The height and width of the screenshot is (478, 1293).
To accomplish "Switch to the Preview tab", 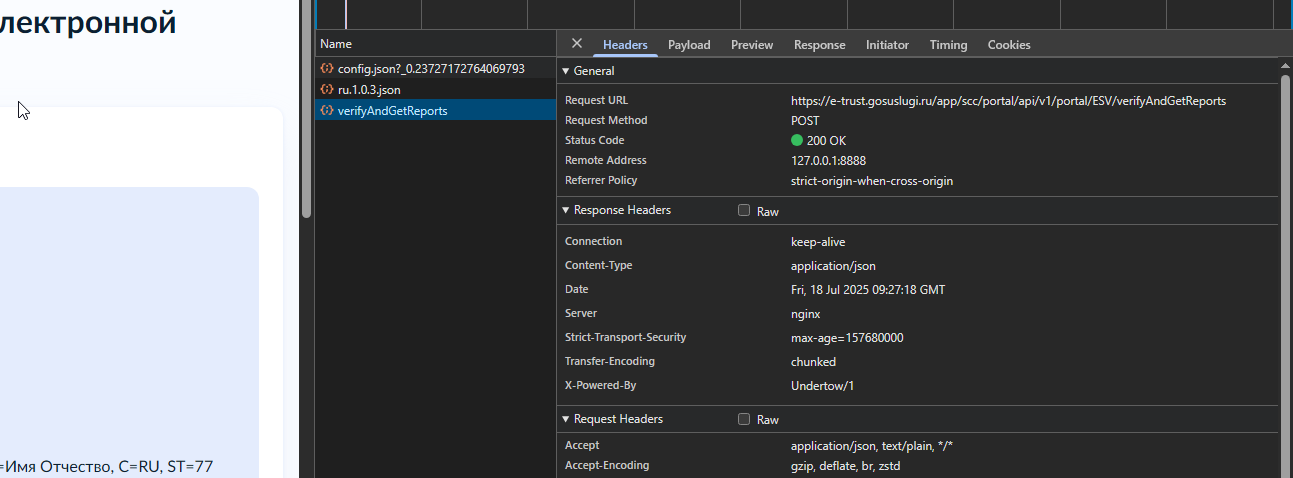I will point(752,45).
